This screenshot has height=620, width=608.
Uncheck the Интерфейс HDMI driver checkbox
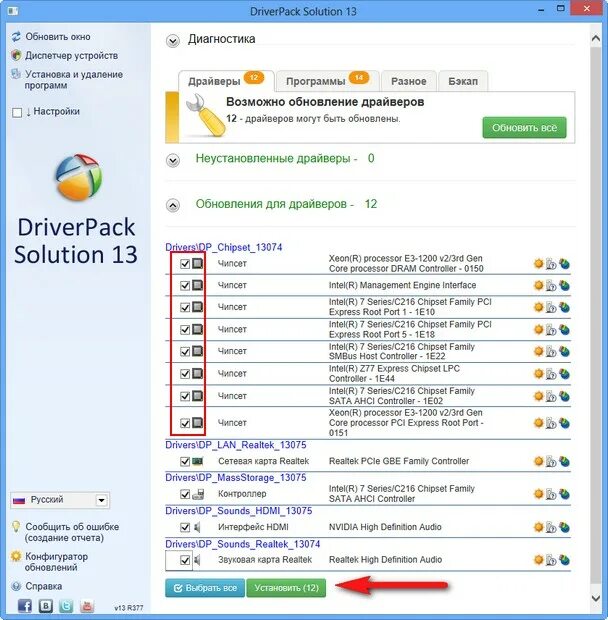click(185, 527)
